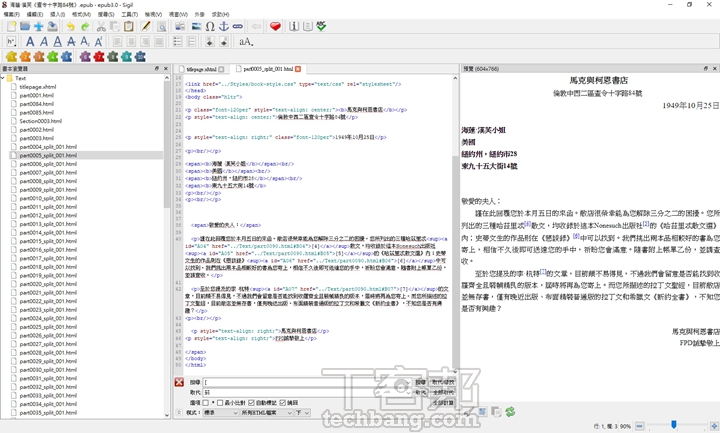Open the Metadata Editor info icon
This screenshot has width=720, height=433.
(x=294, y=27)
